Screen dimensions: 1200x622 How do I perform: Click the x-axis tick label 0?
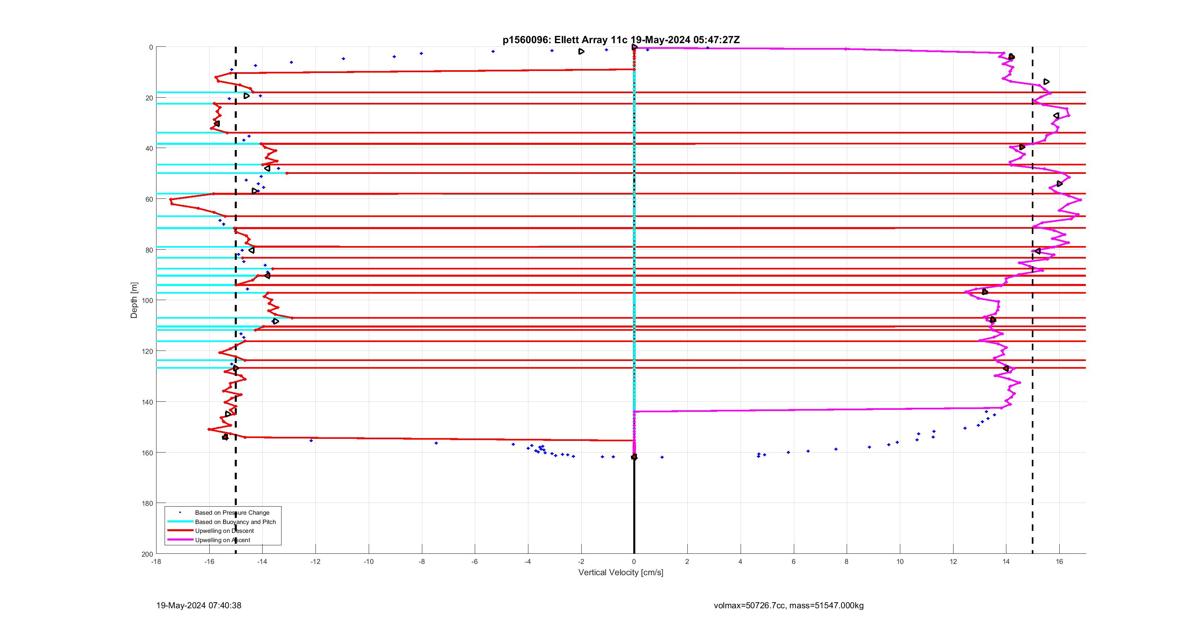634,561
